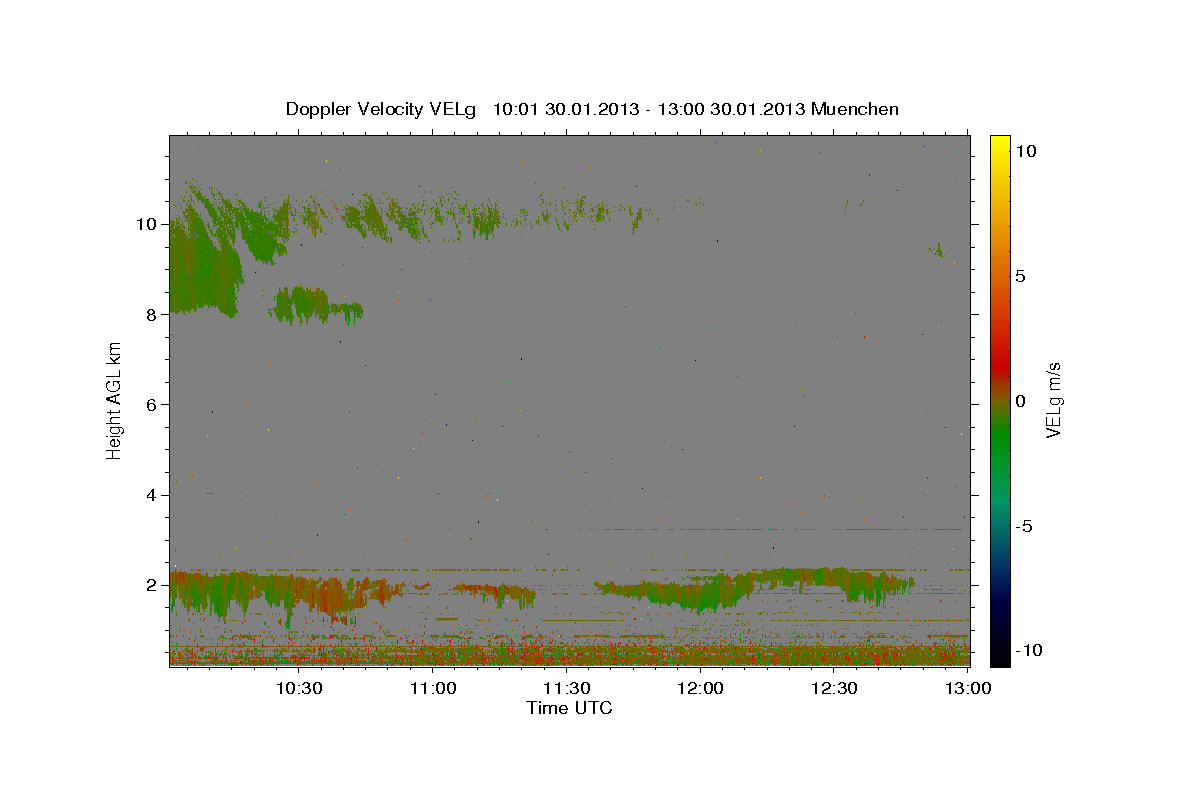1200x800 pixels.
Task: Click the 'VELg m/s' colorbar label
Action: click(x=1053, y=402)
